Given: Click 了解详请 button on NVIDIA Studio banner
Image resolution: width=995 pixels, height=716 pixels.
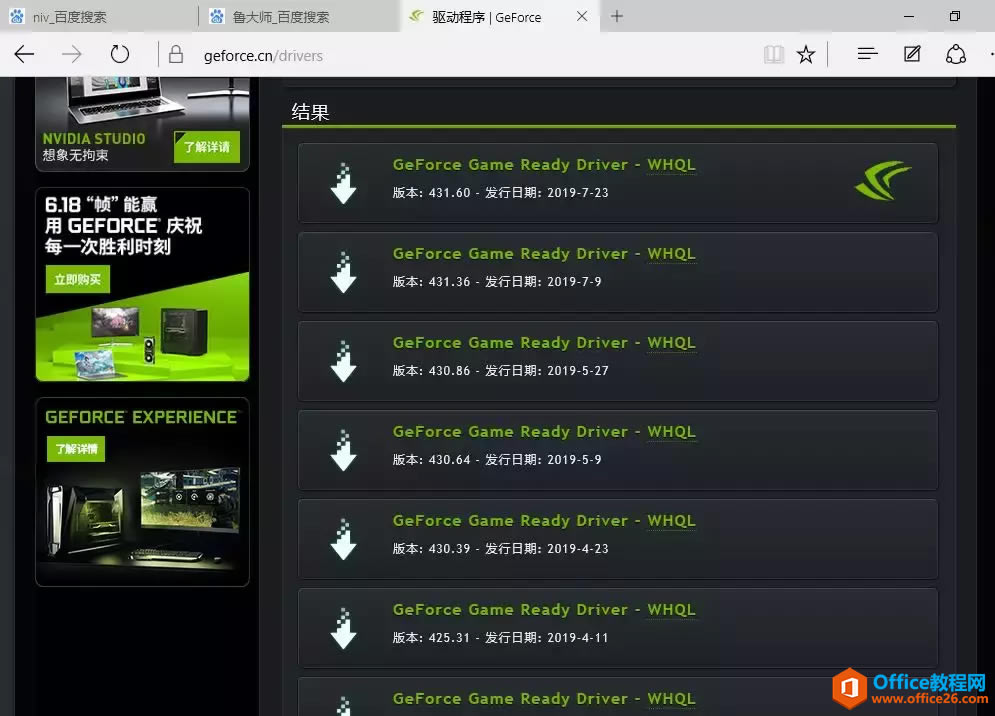Looking at the screenshot, I should [207, 147].
